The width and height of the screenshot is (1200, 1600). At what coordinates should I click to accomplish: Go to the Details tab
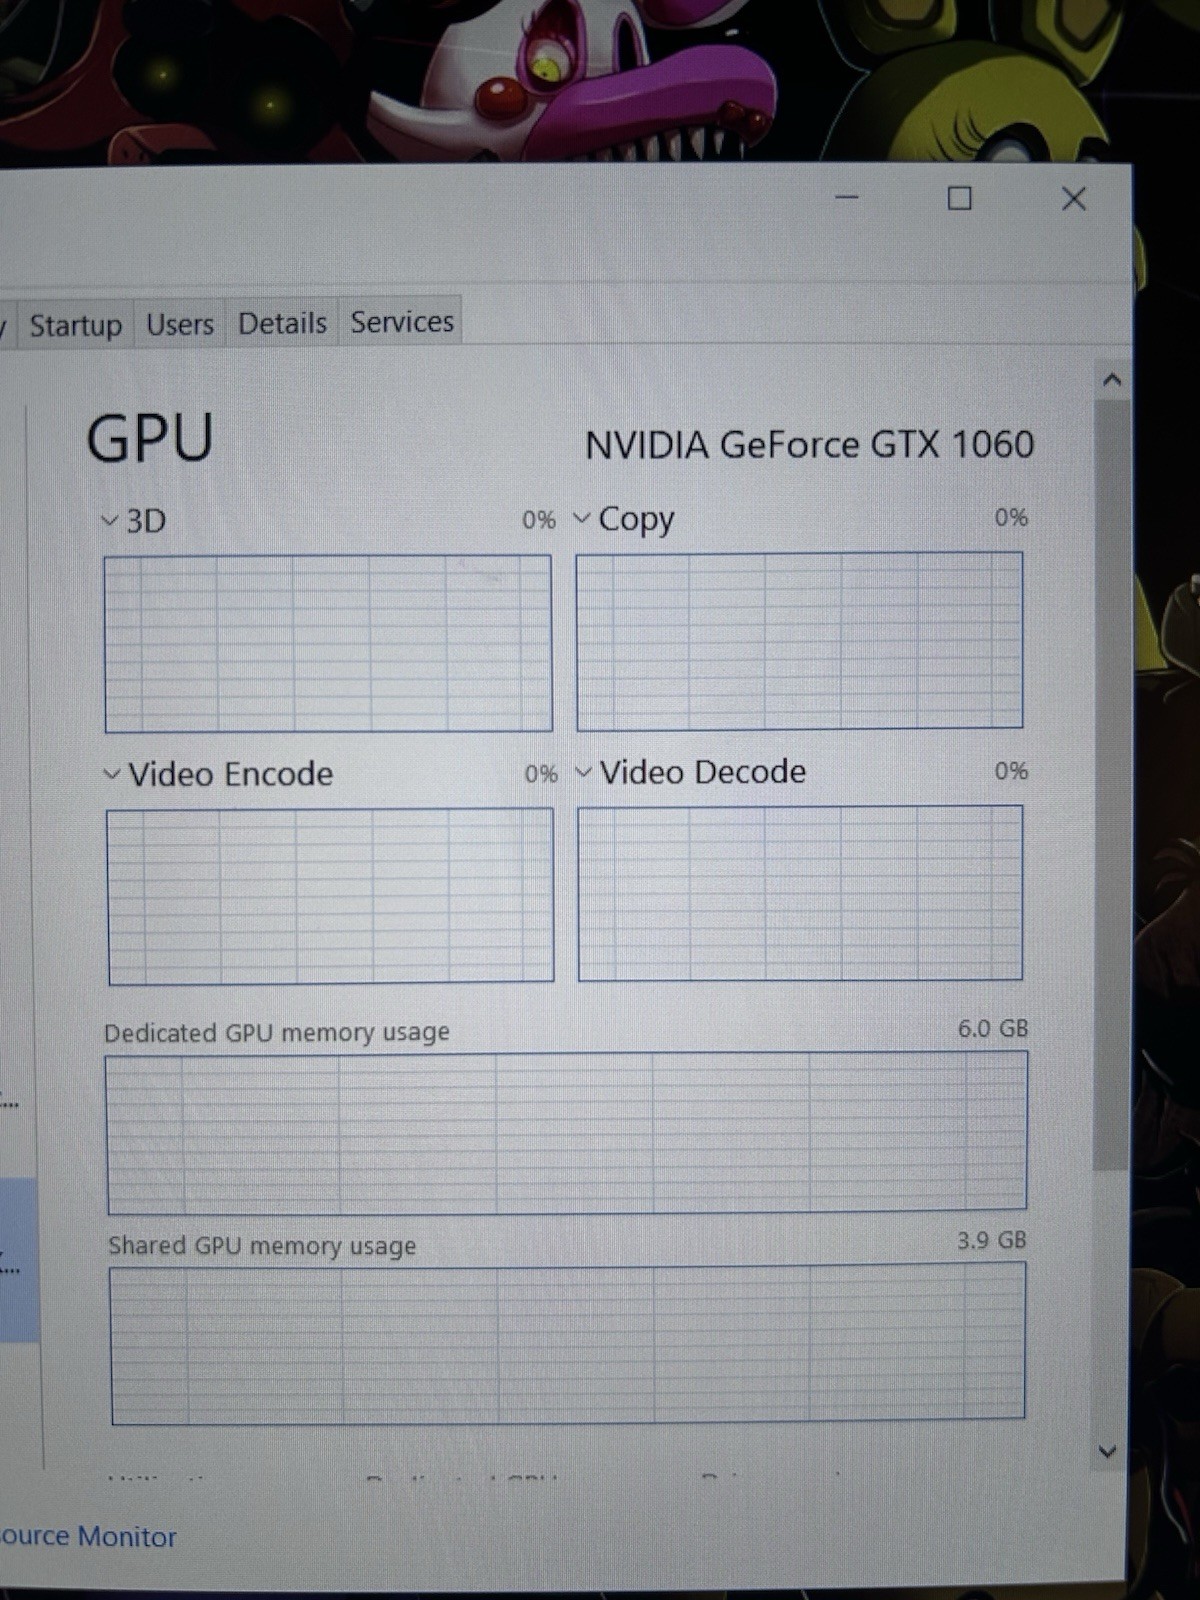282,323
